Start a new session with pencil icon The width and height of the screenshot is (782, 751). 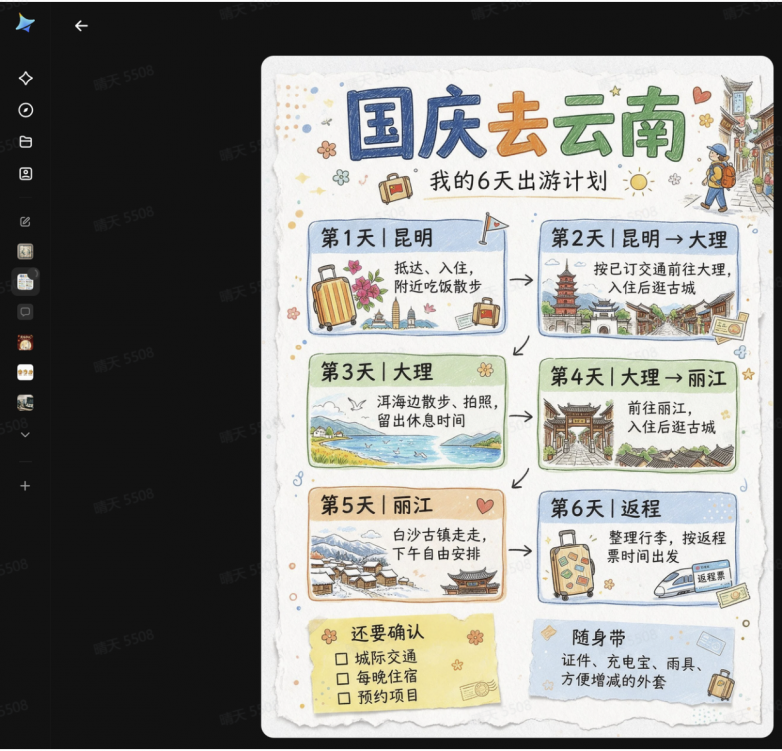25,221
